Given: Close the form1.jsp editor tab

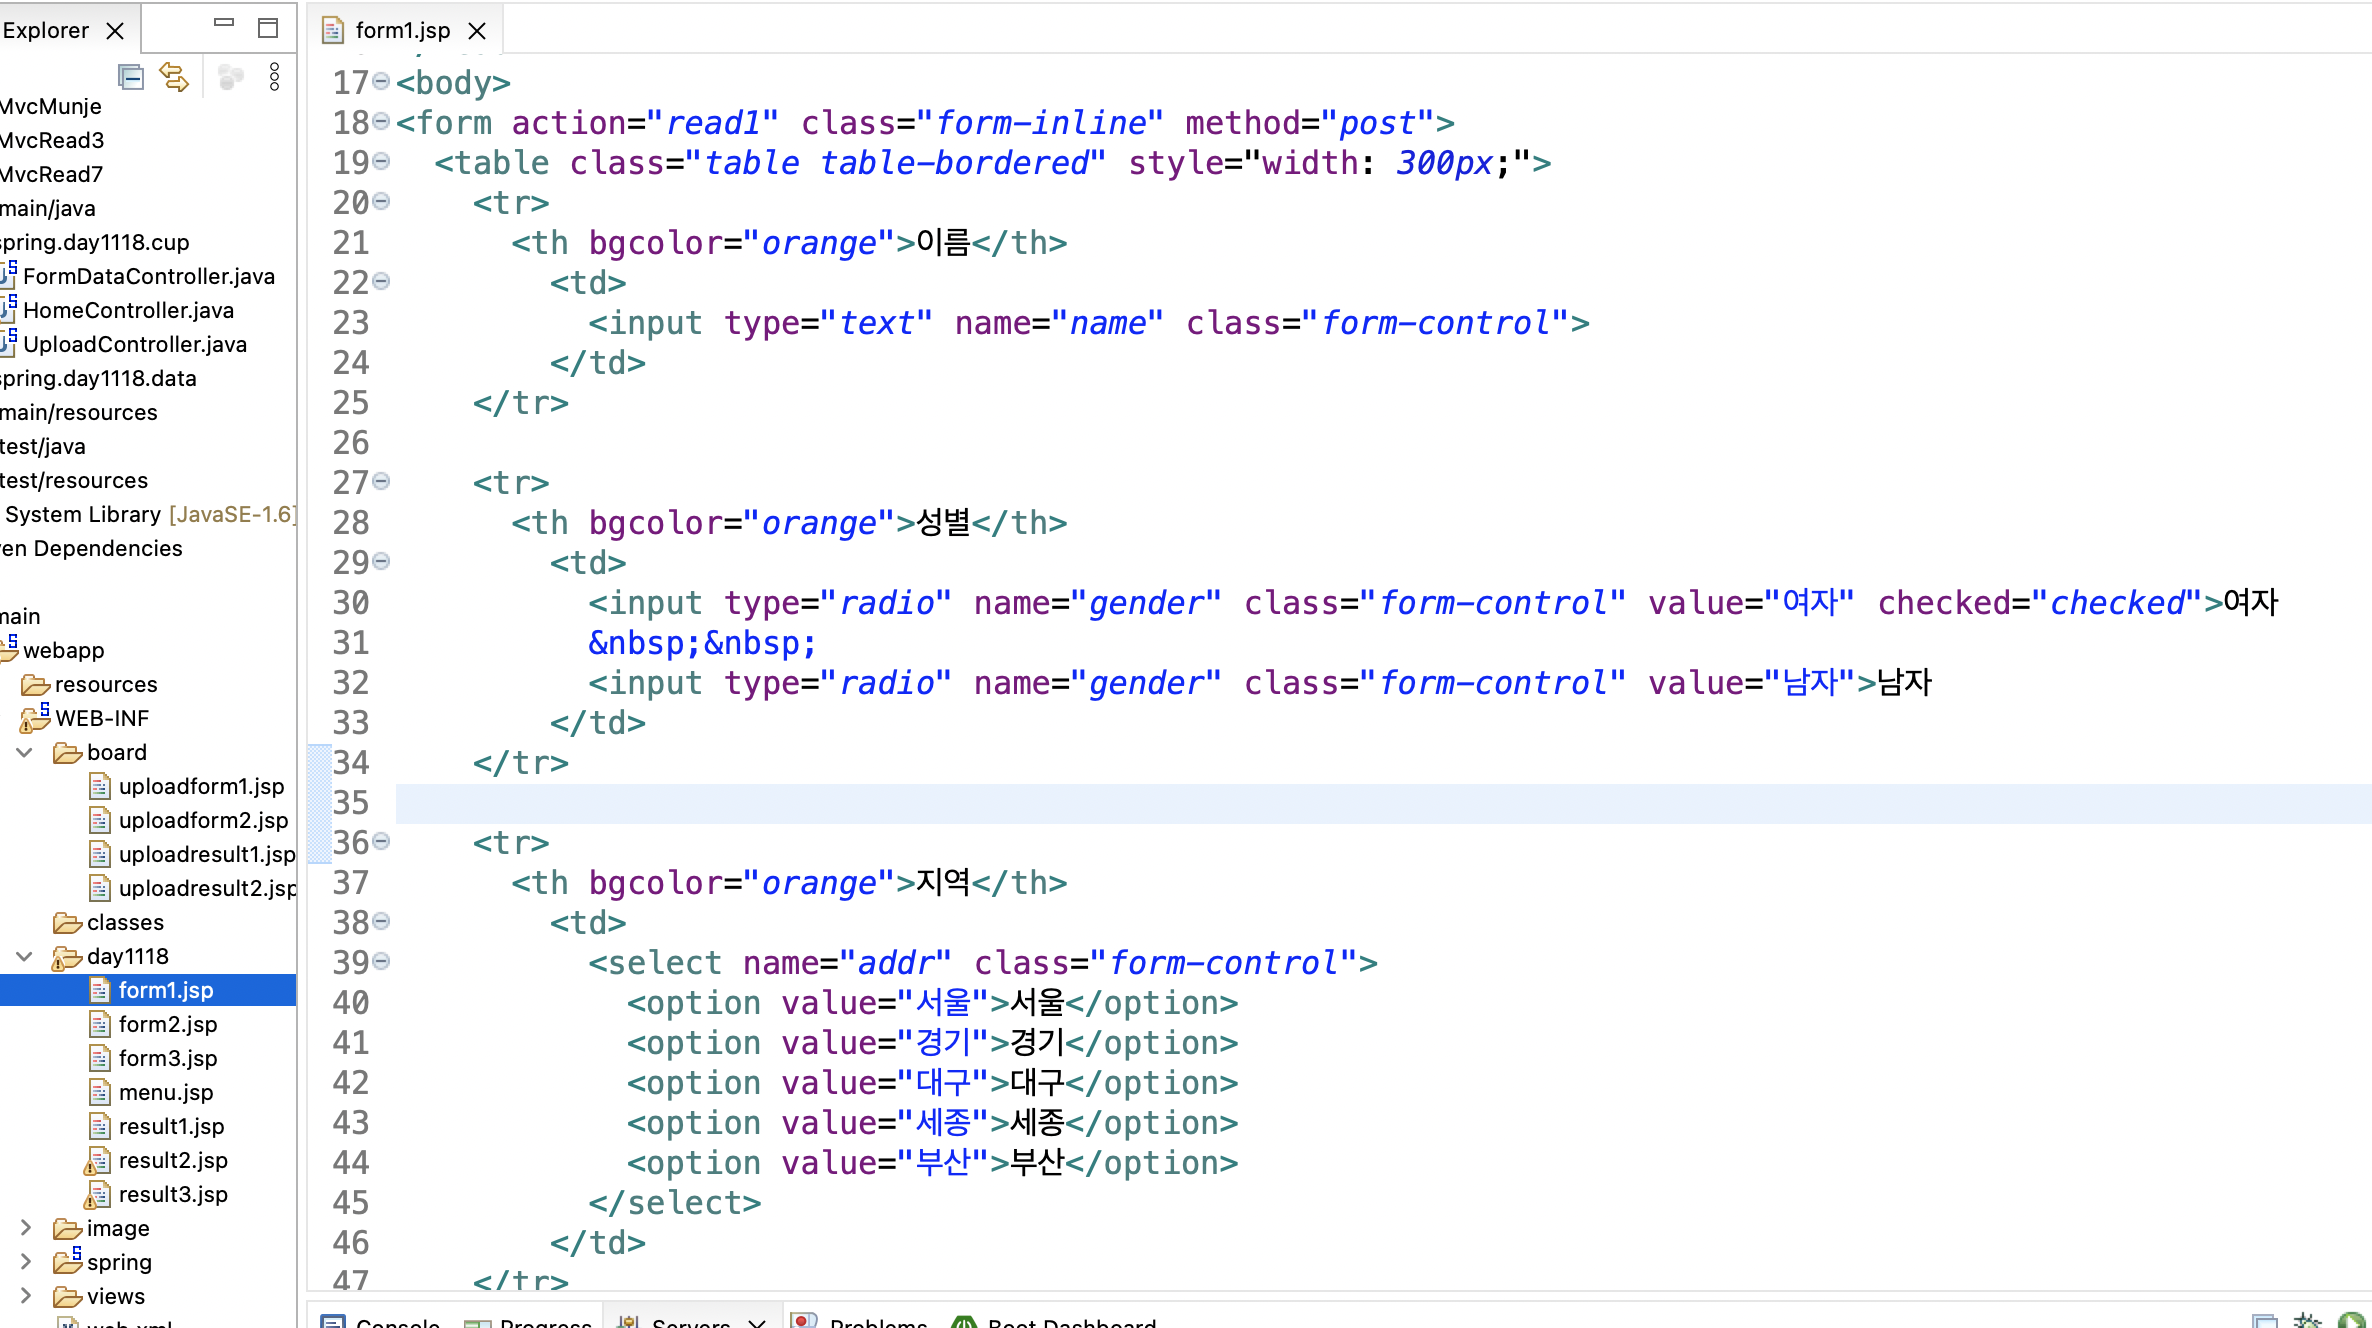Looking at the screenshot, I should [477, 31].
